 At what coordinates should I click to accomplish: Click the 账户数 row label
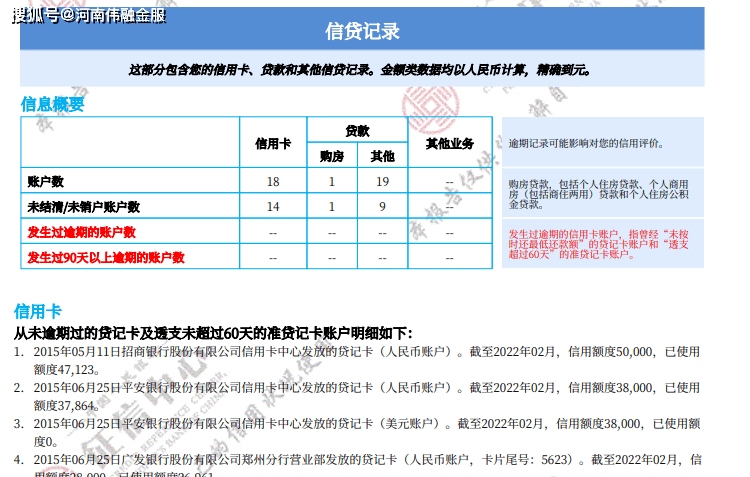(x=45, y=181)
